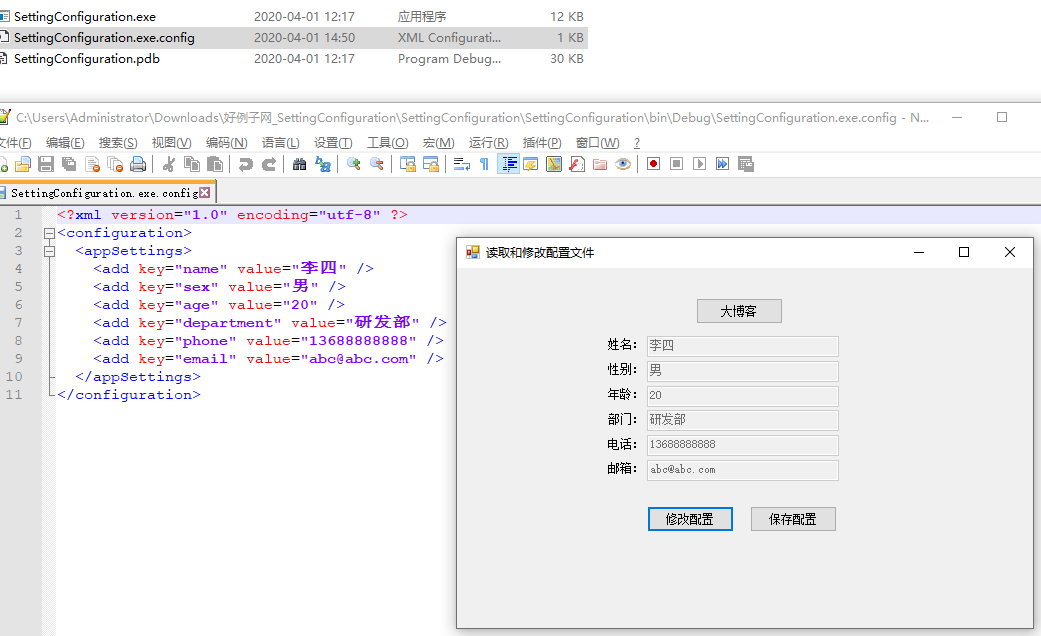1041x636 pixels.
Task: Open the 语言(L) menu
Action: pos(280,143)
